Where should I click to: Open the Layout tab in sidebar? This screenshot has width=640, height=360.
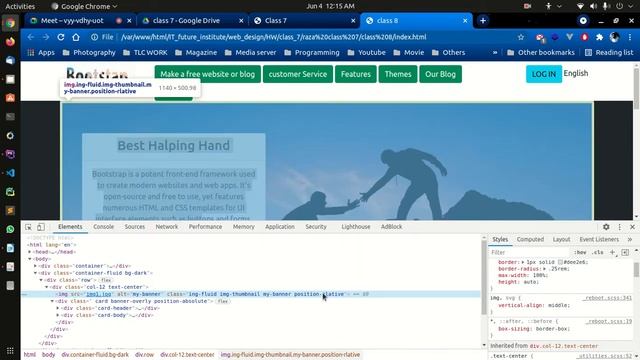pos(561,240)
